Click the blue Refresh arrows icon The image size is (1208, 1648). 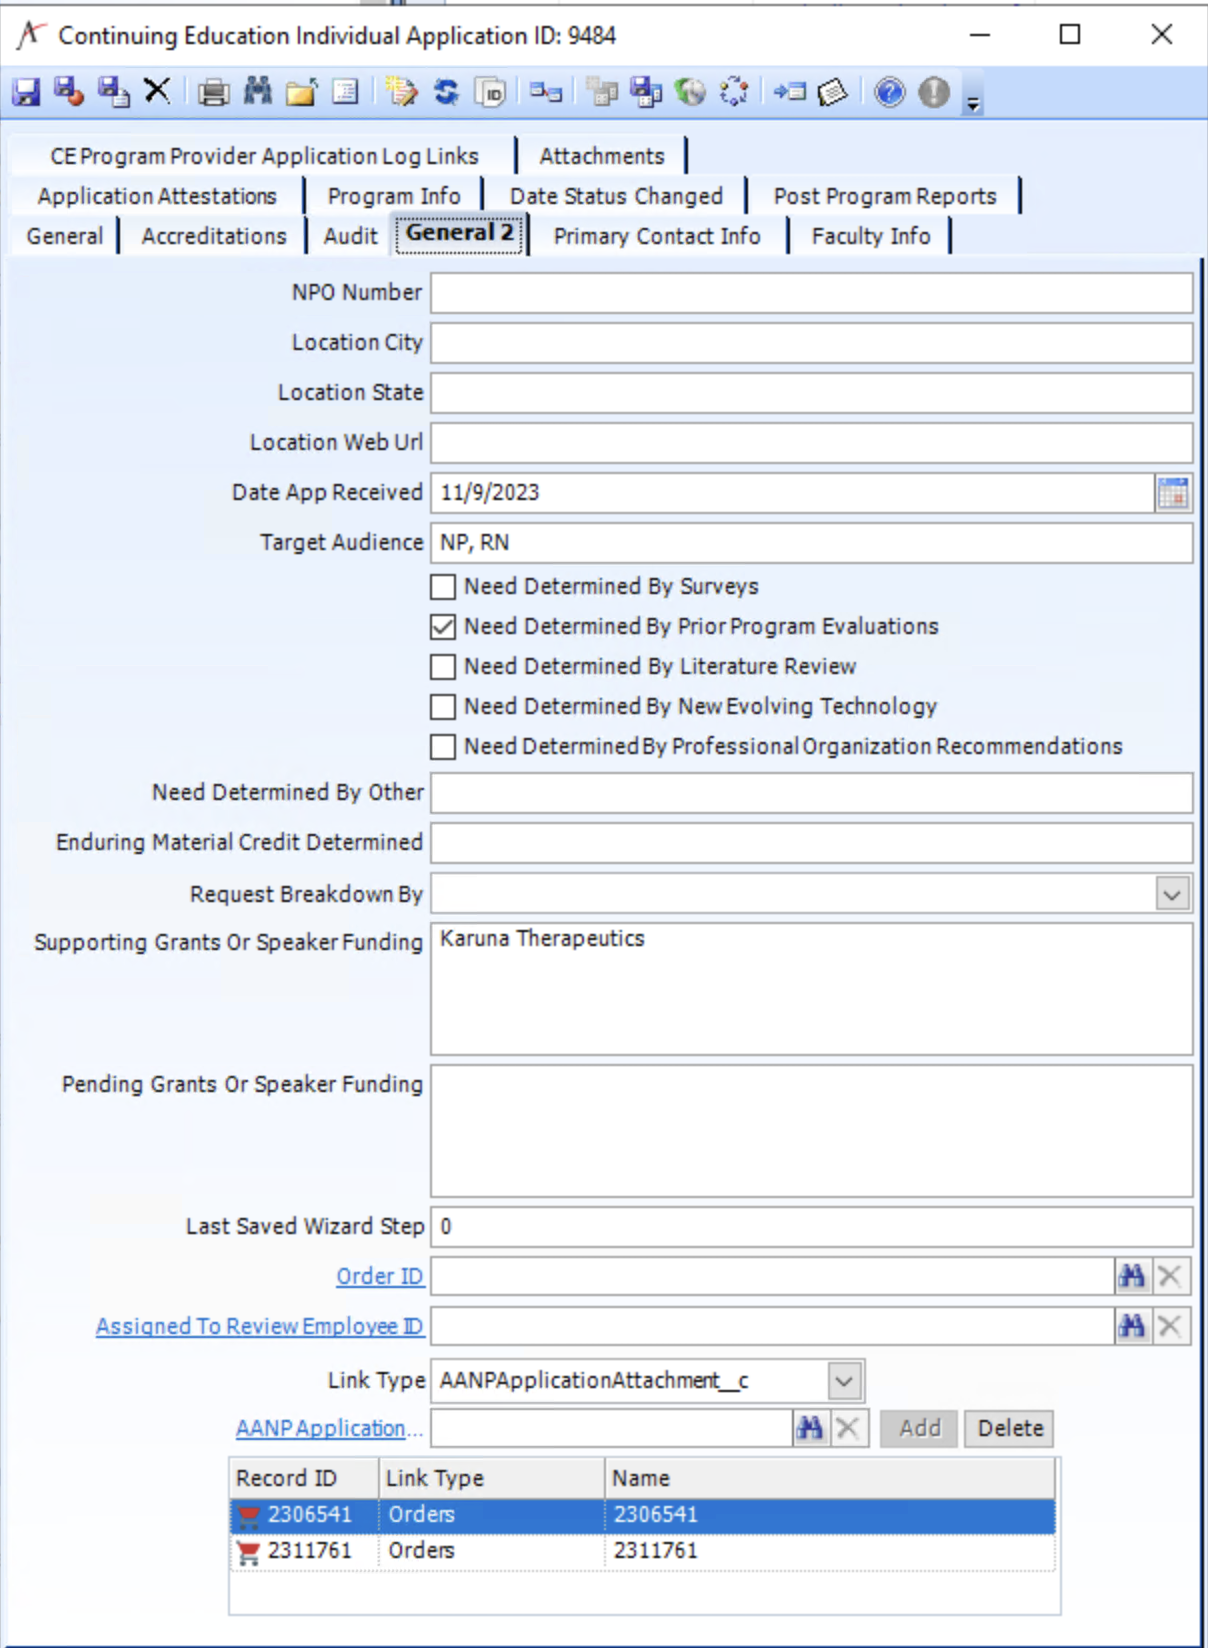(x=446, y=92)
